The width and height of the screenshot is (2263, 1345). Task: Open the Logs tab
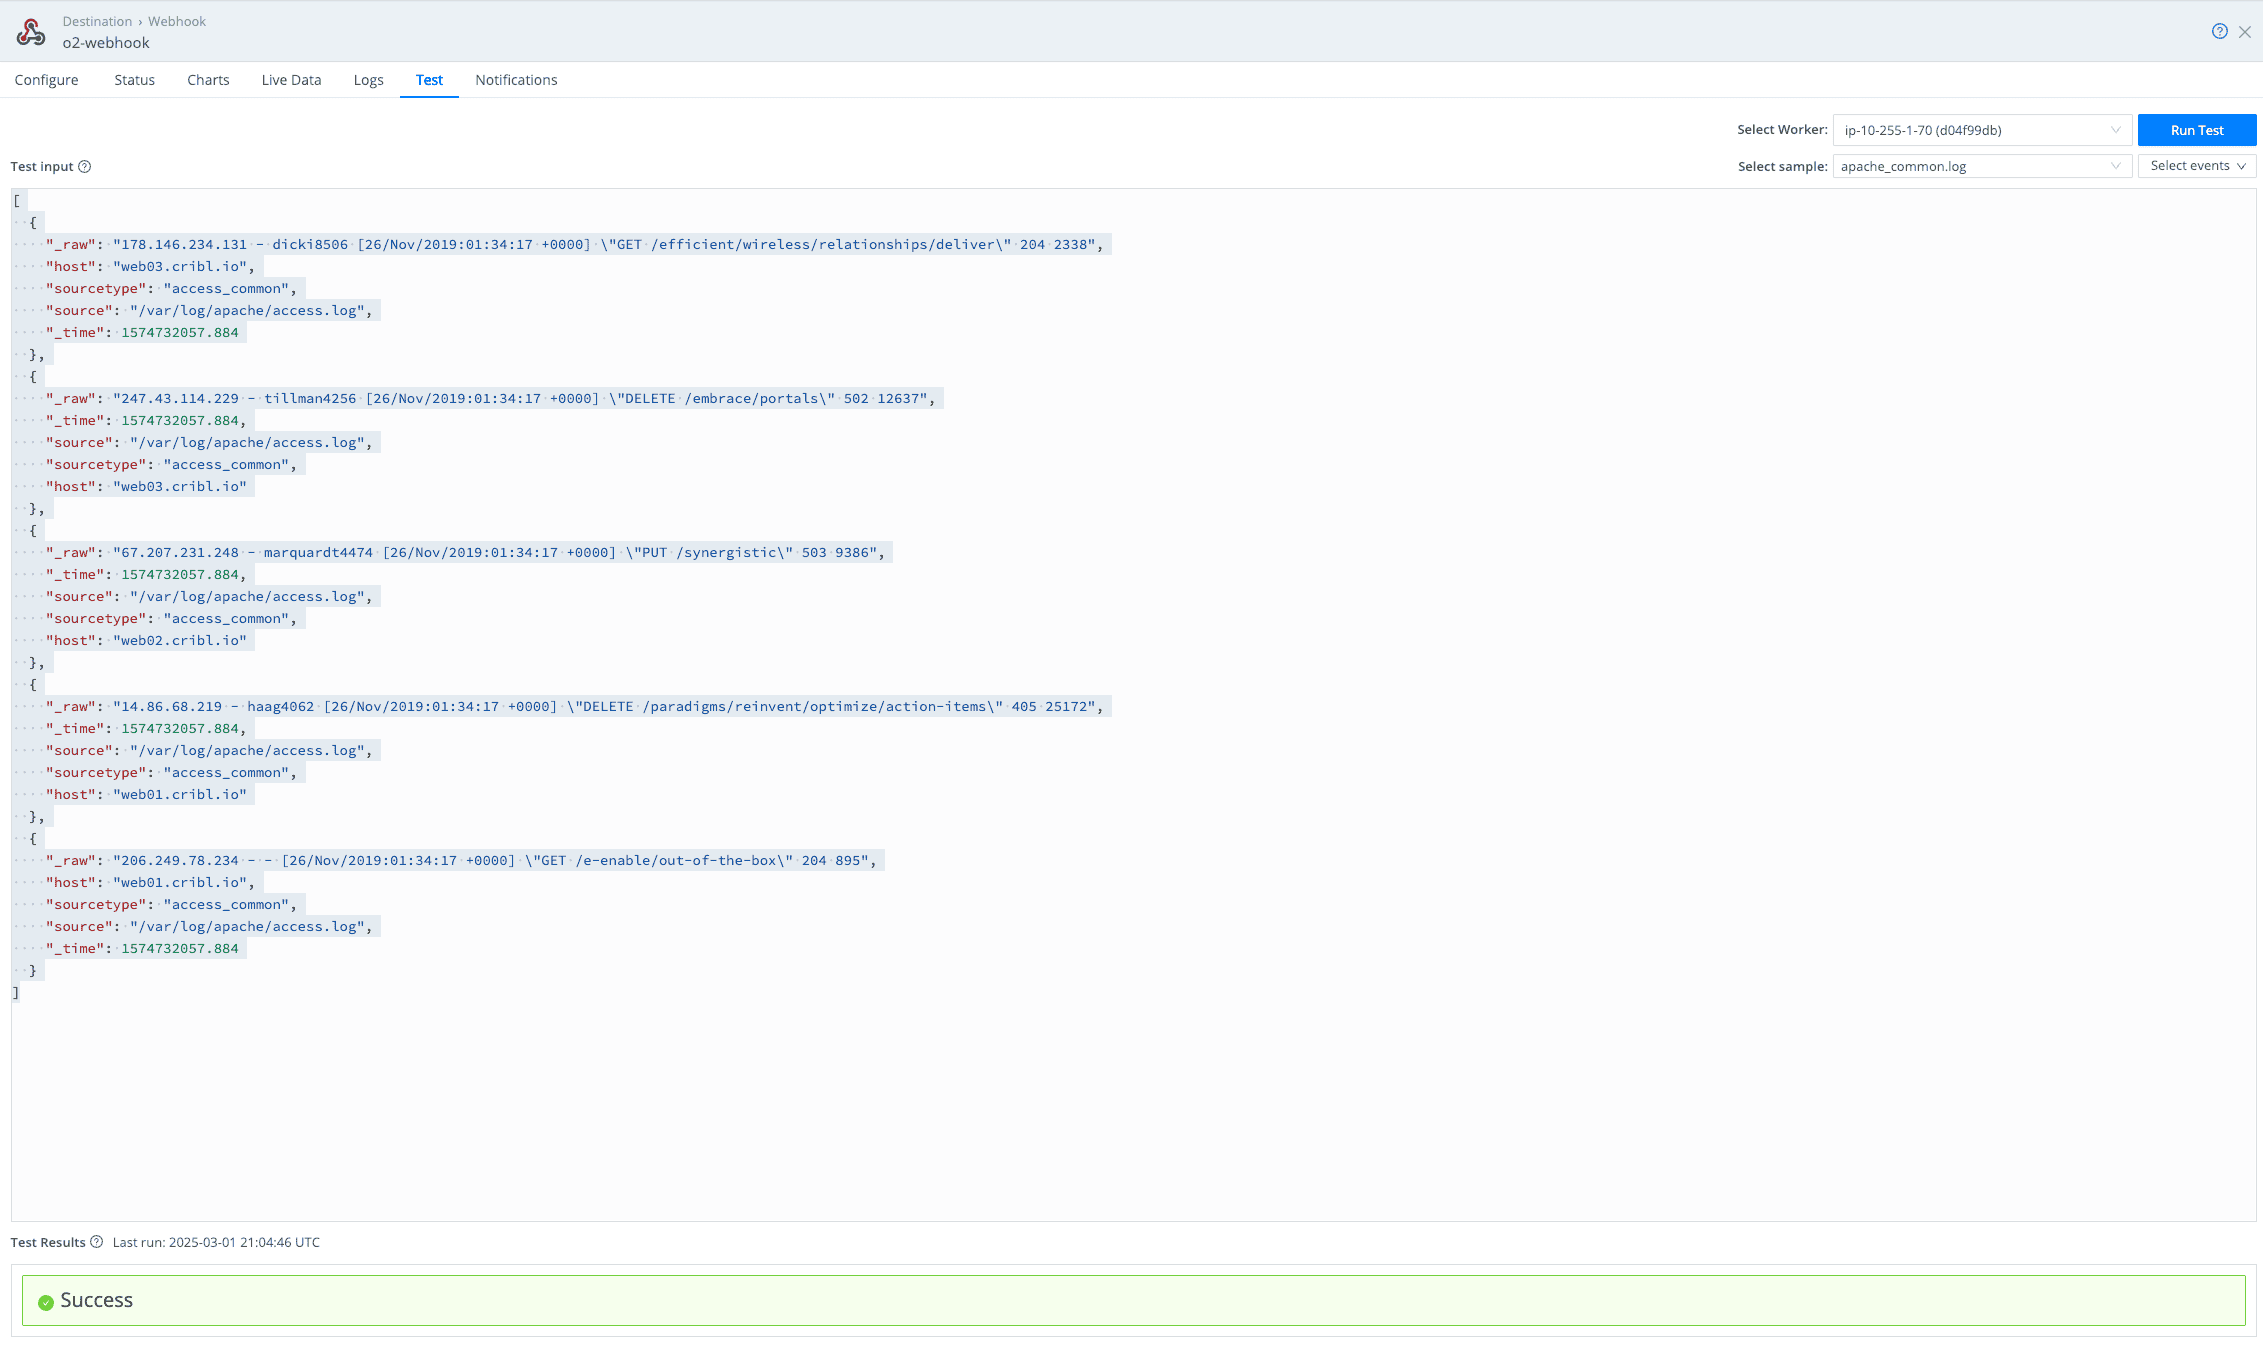(x=368, y=80)
